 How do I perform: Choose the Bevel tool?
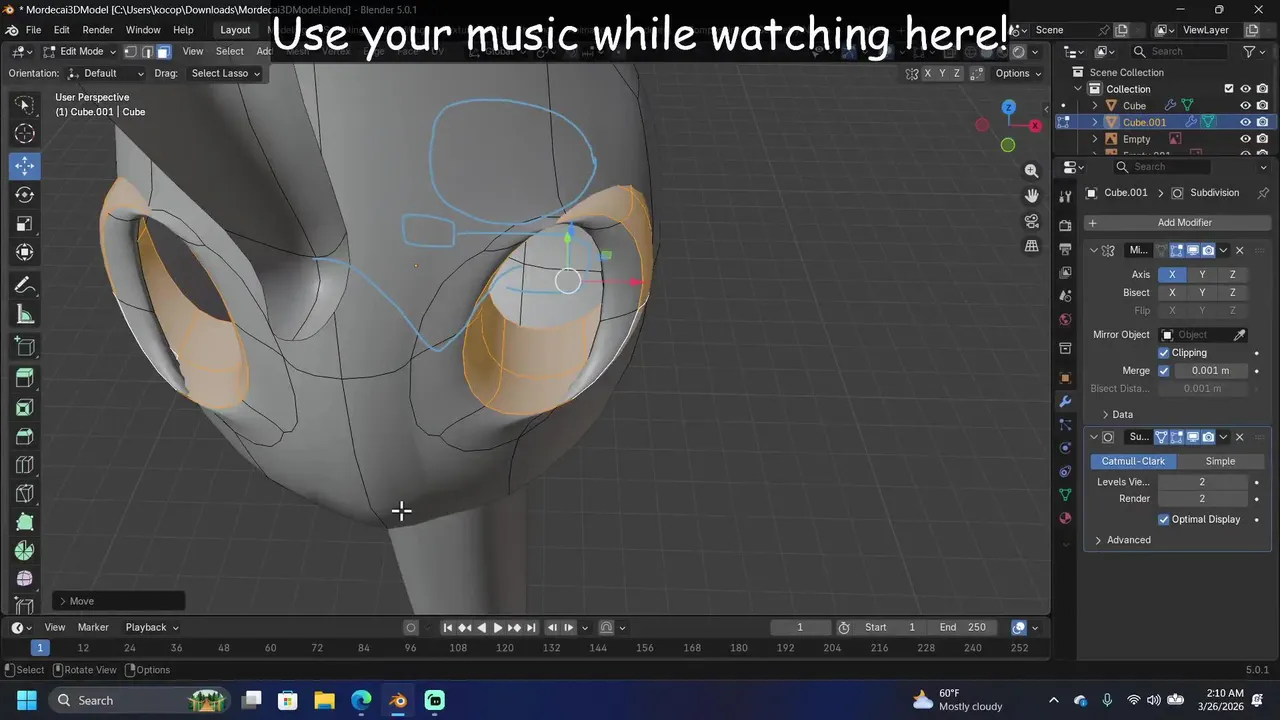click(25, 436)
